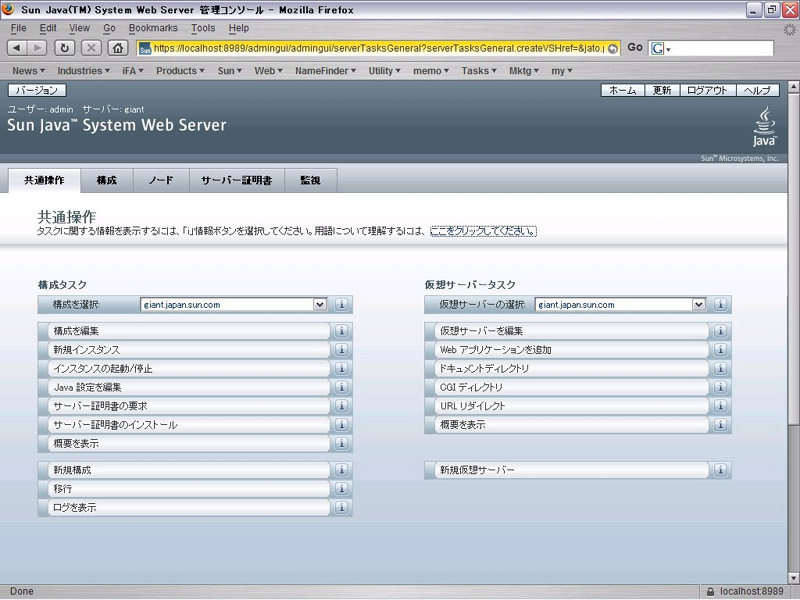Follow the ここをクリックしてください link
The width and height of the screenshot is (800, 600).
coord(483,231)
